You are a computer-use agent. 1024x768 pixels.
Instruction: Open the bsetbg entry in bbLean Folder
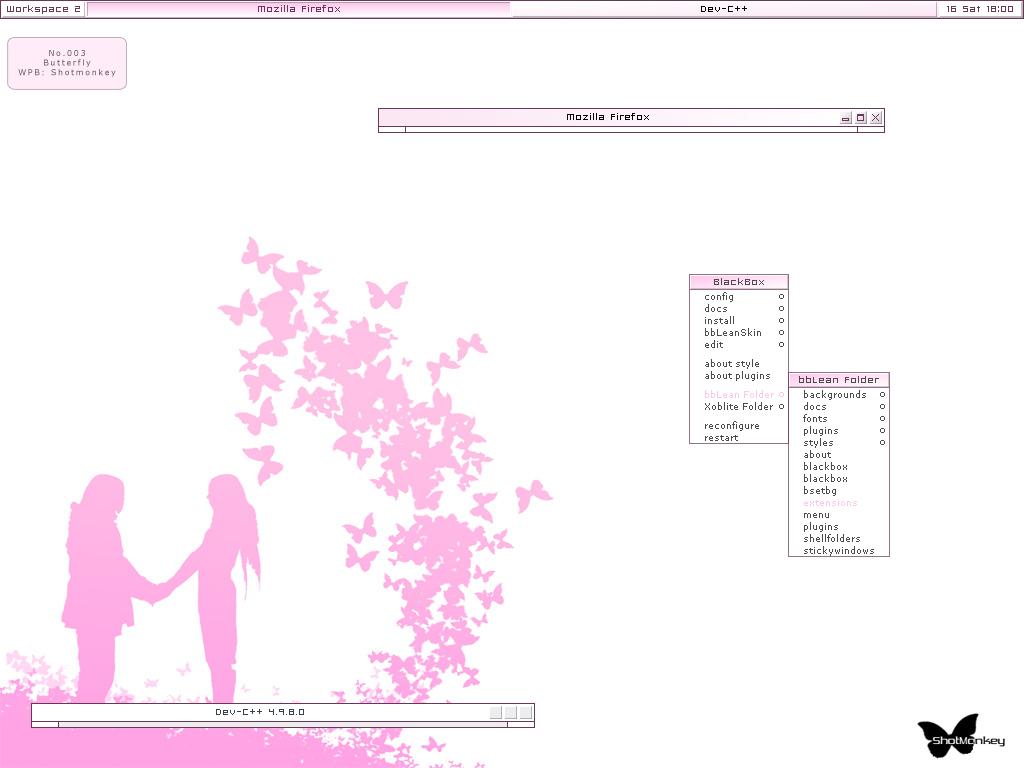[820, 491]
